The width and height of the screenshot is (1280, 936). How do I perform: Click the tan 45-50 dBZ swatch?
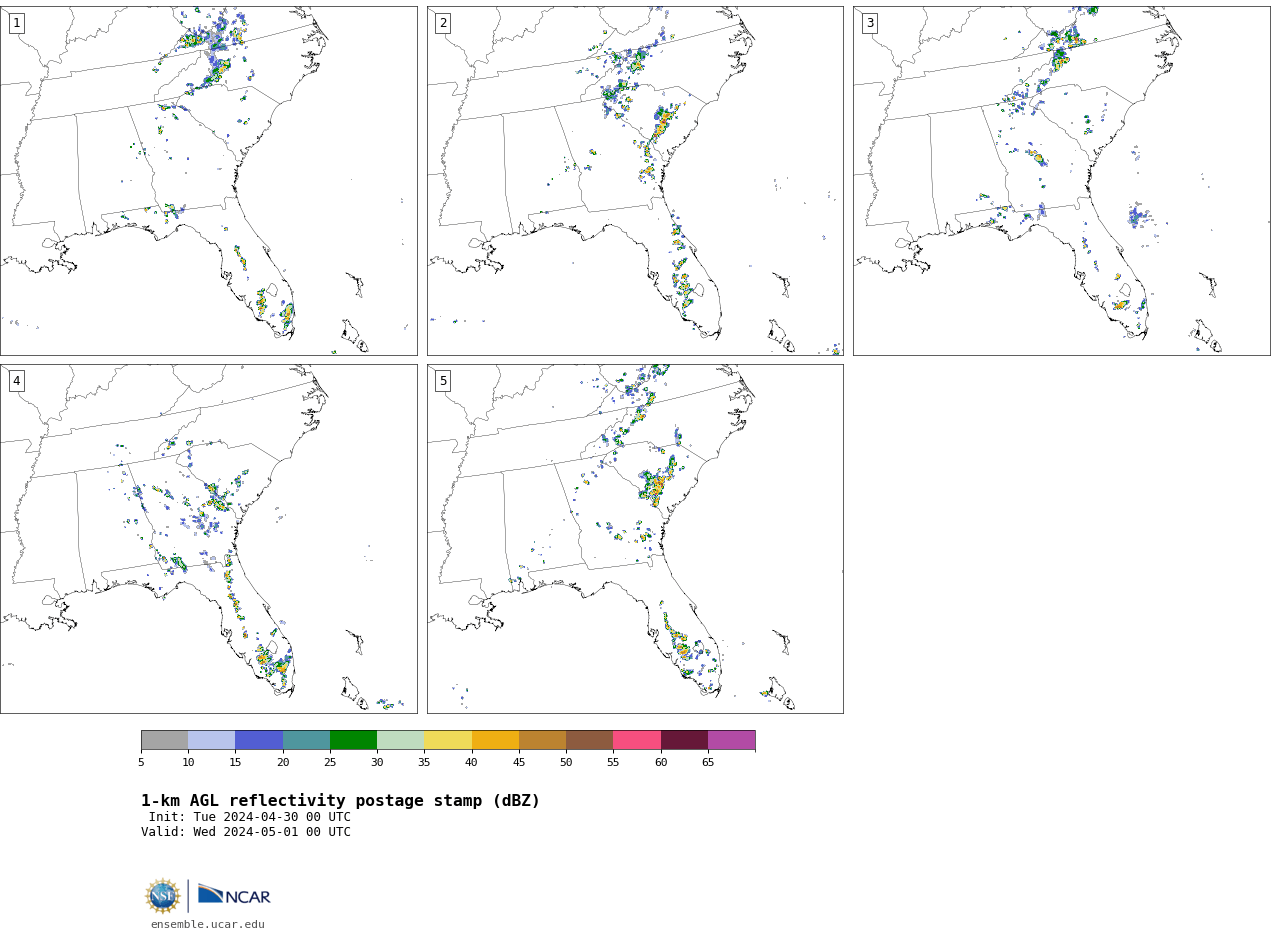click(542, 740)
